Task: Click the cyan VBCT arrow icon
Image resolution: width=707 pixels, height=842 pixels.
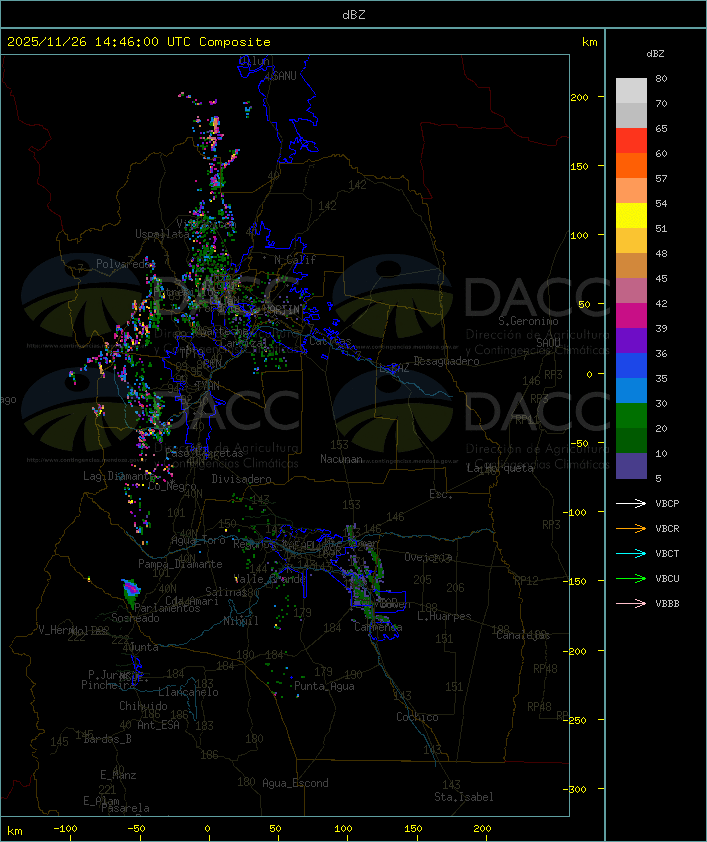Action: click(631, 554)
